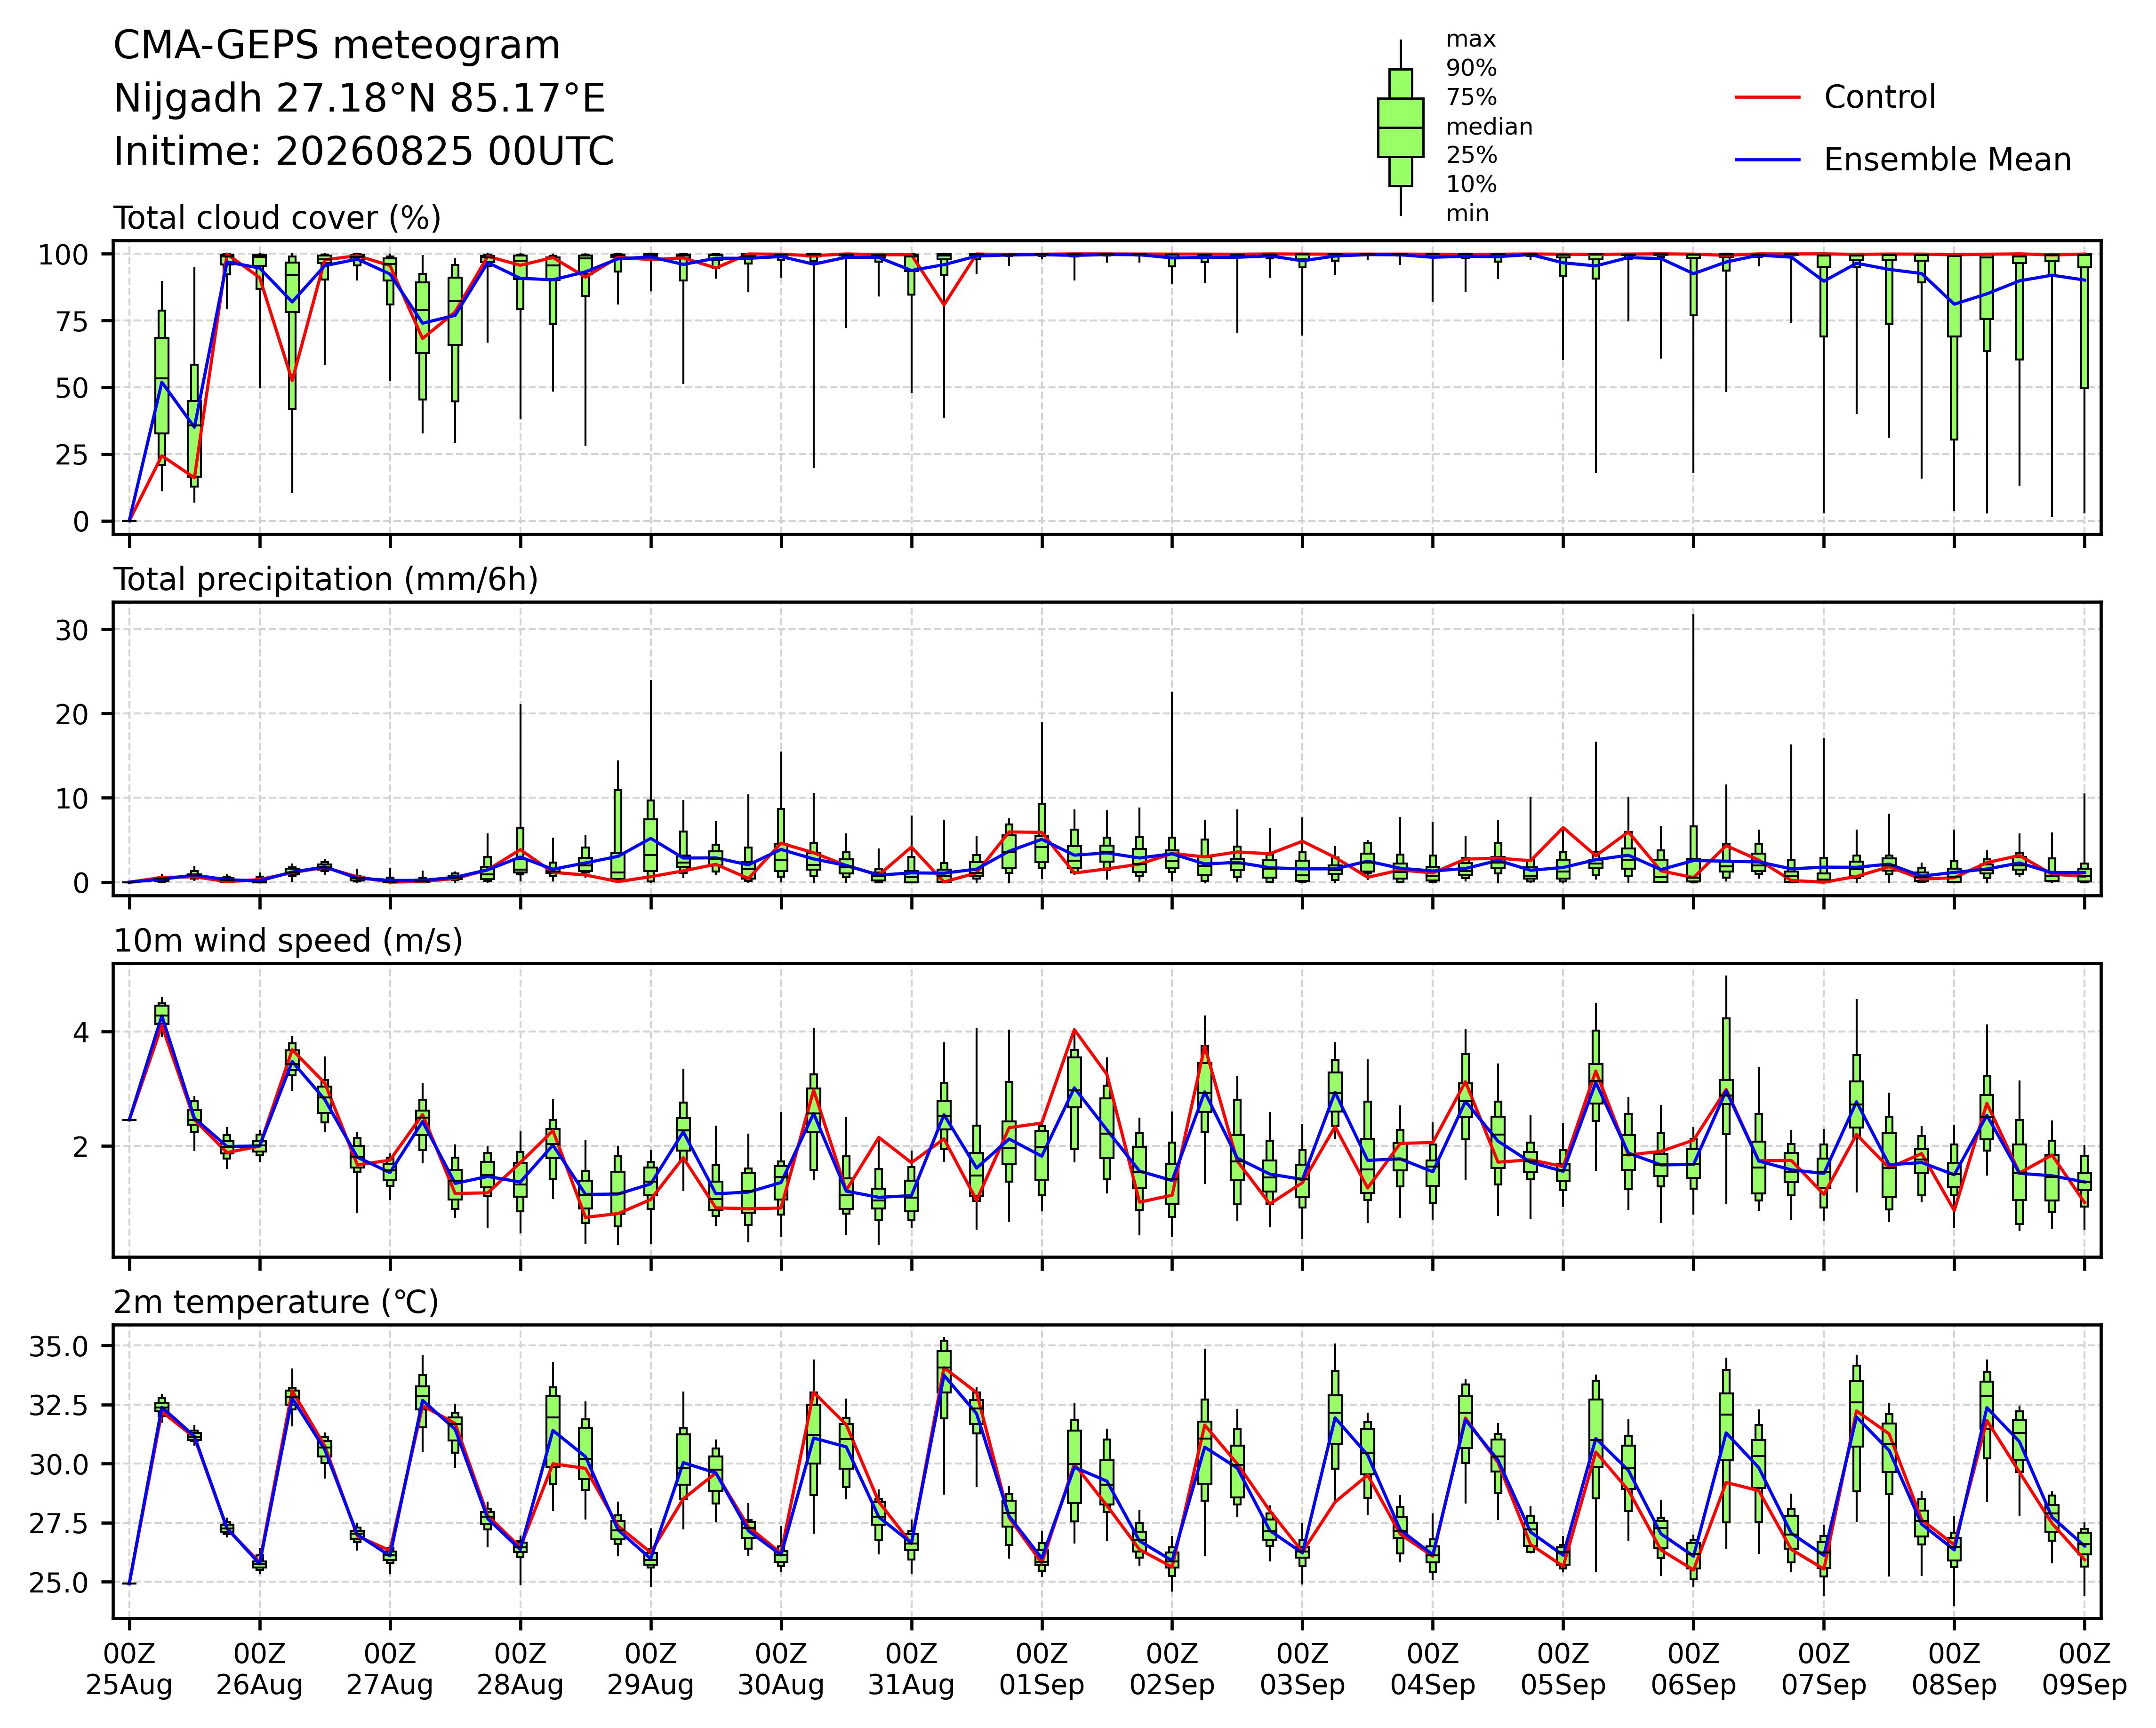Click the temperature '25.0' y-axis tick
Image resolution: width=2156 pixels, height=1728 pixels.
pyautogui.click(x=59, y=1583)
